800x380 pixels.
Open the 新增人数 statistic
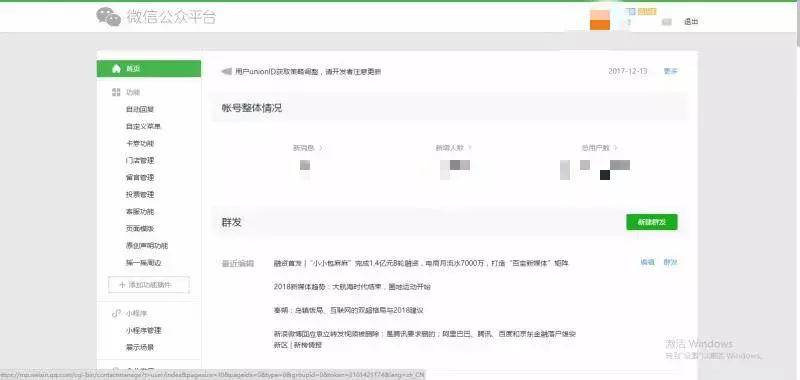point(454,148)
